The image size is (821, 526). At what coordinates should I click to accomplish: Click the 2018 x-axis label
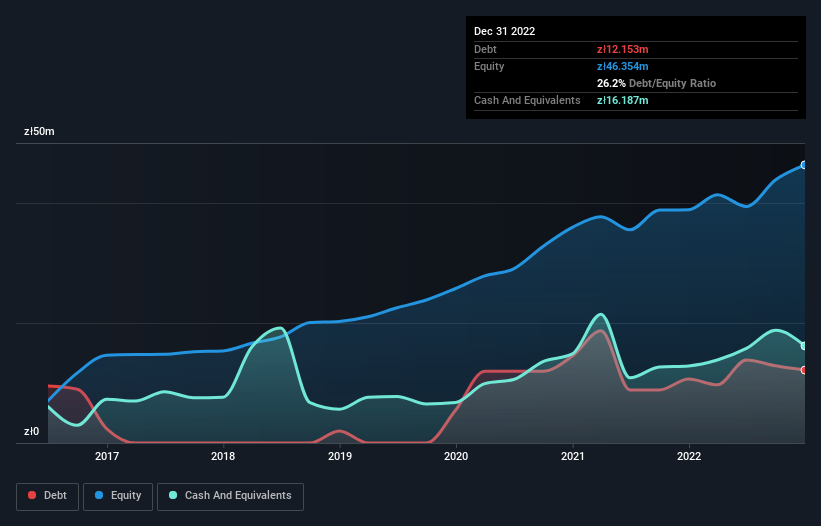223,456
